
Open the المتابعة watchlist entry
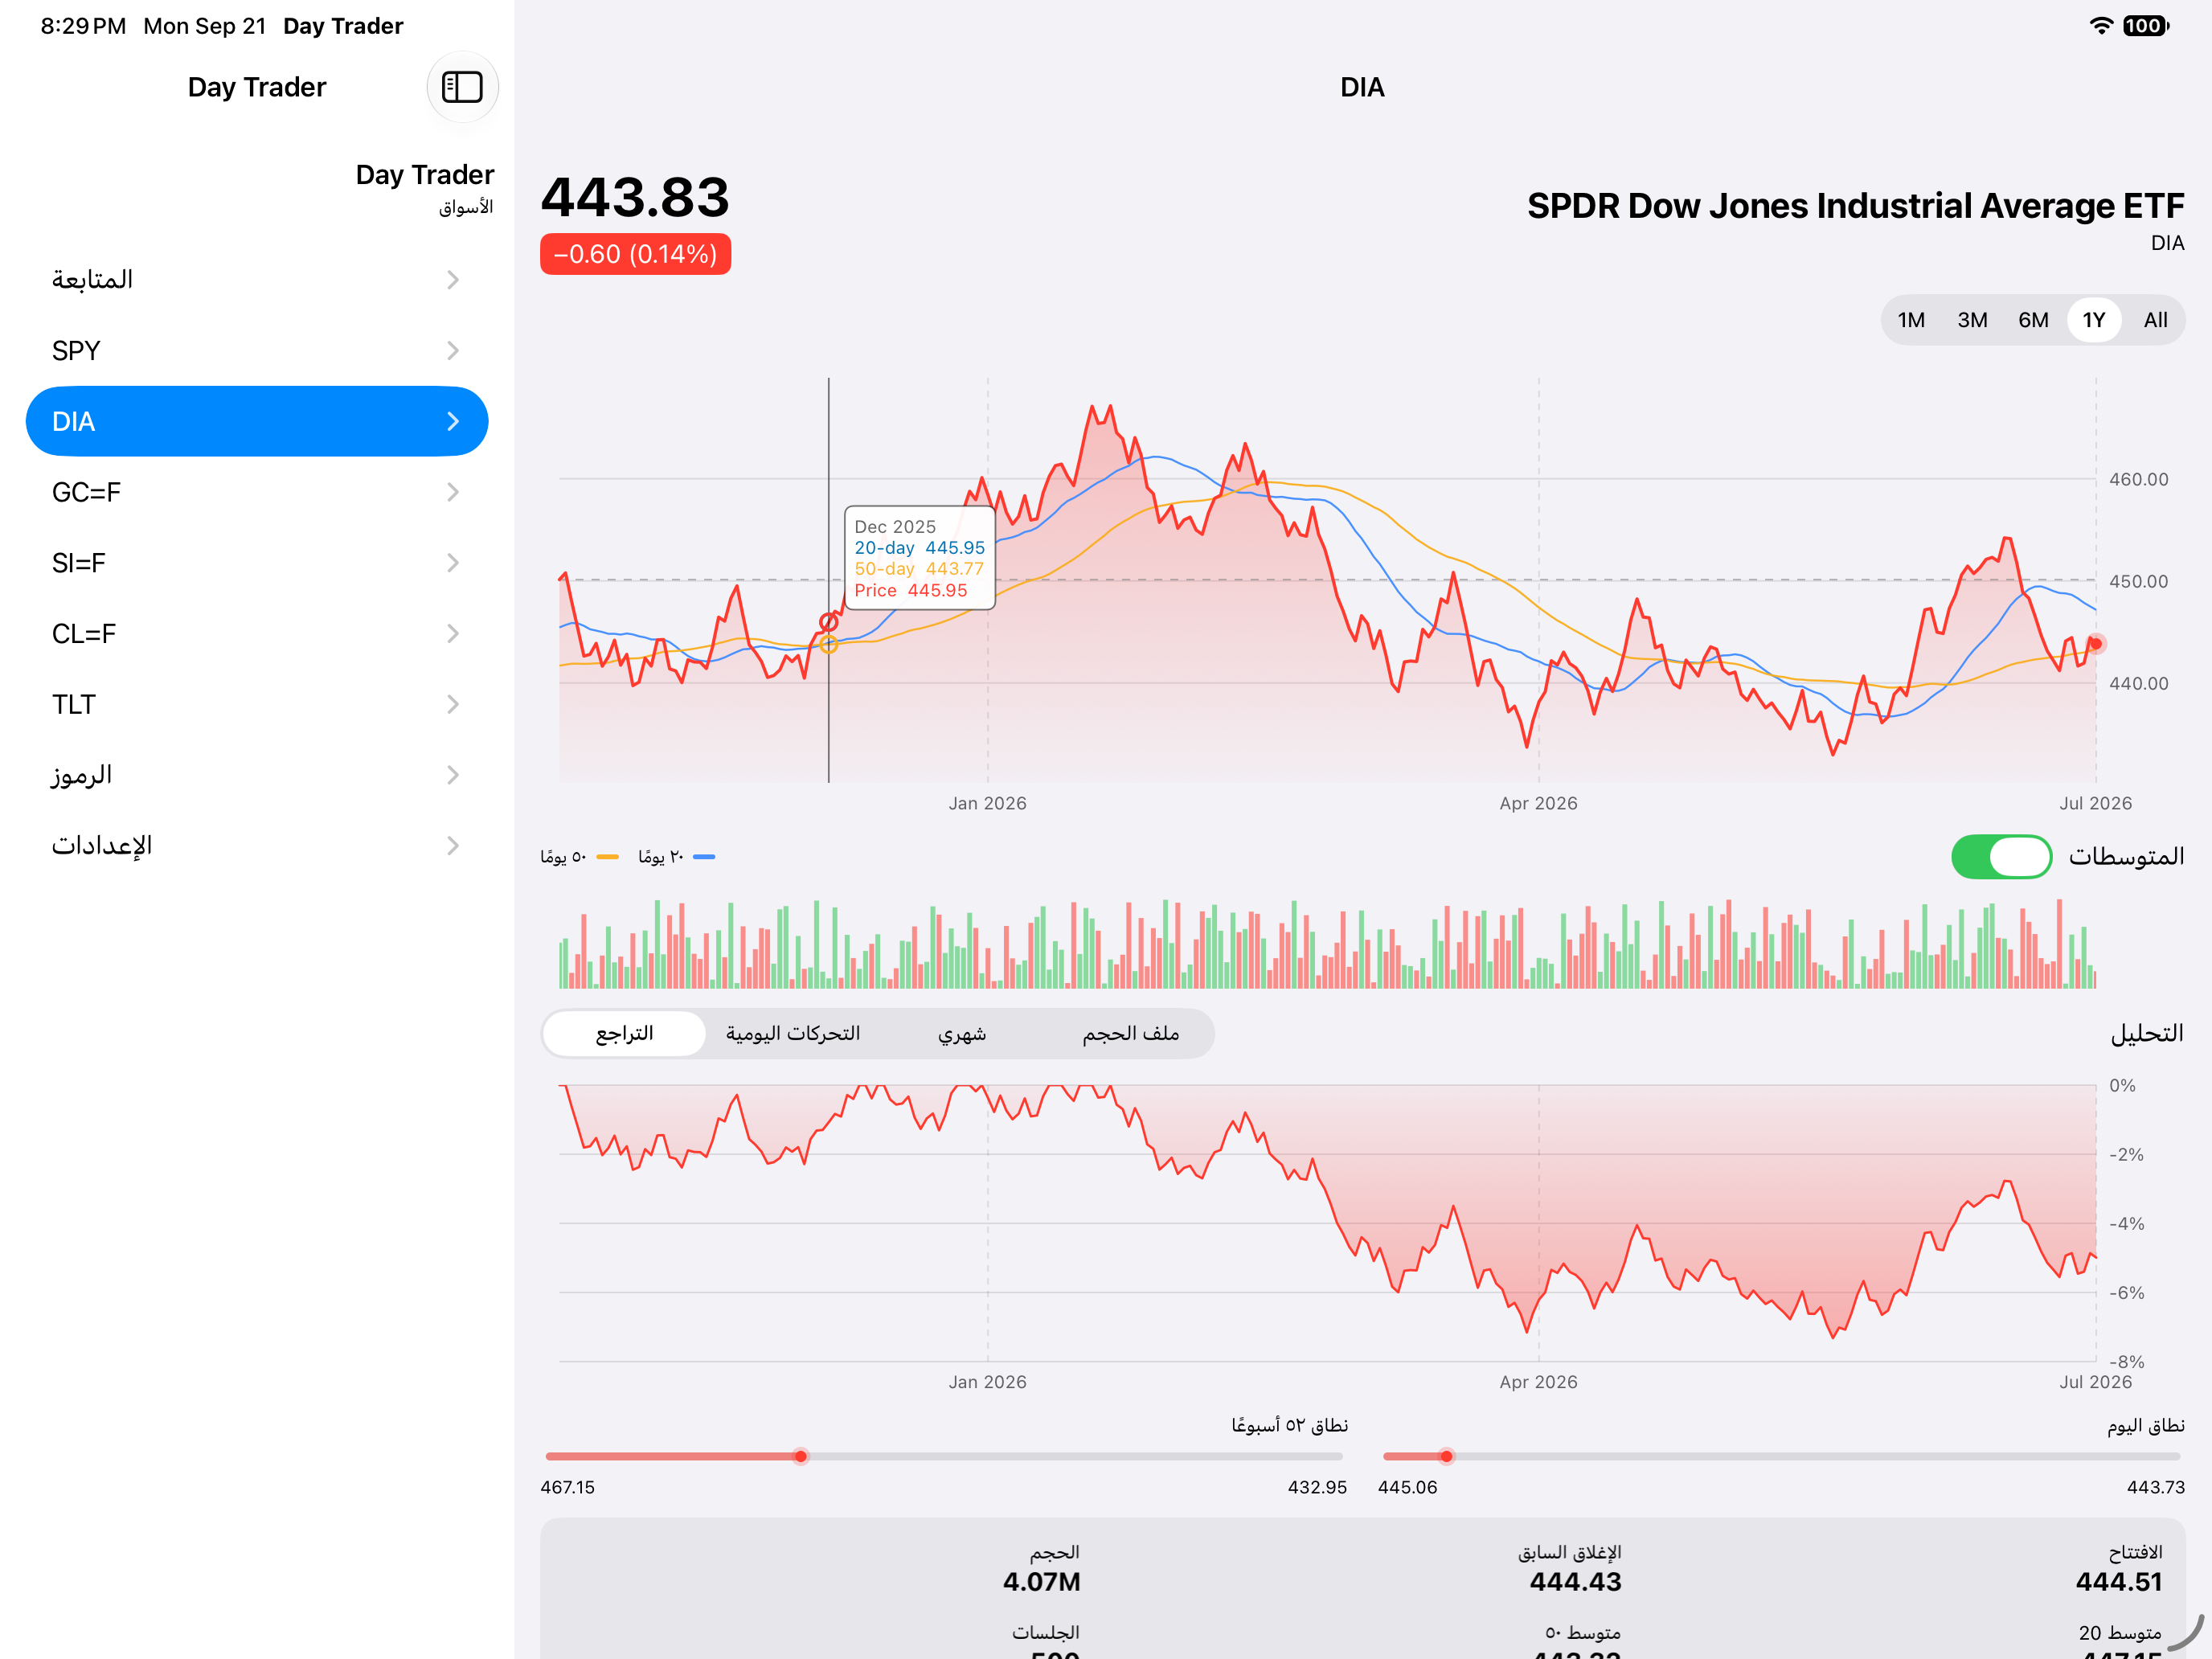coord(257,280)
